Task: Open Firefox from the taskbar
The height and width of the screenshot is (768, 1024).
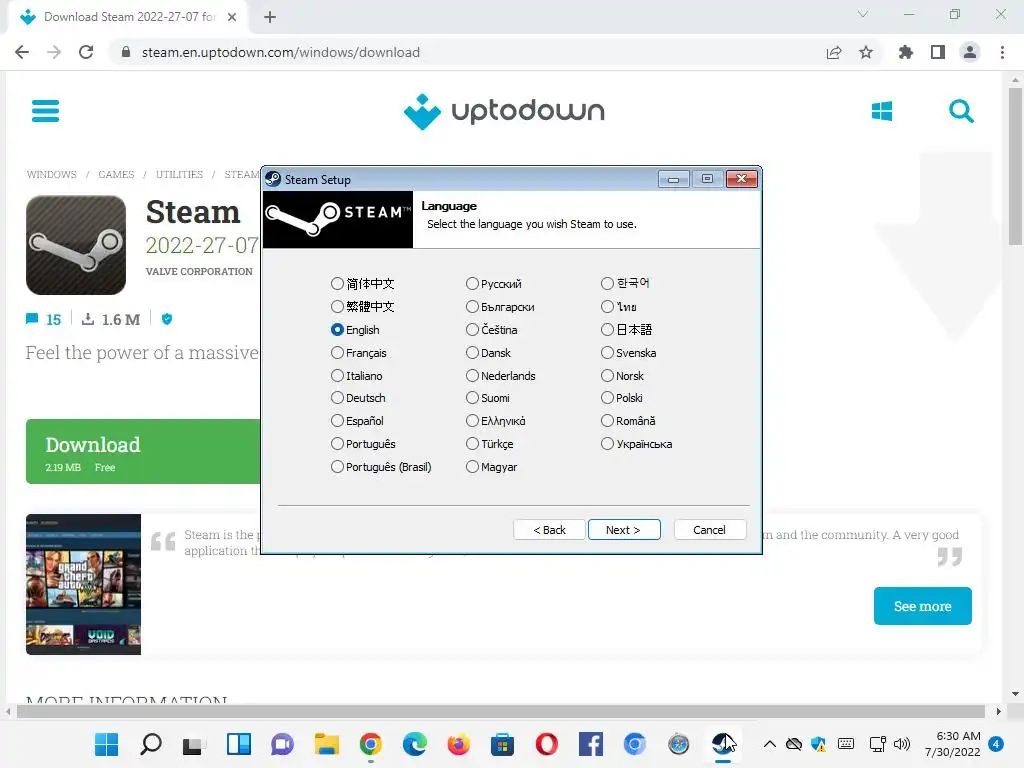Action: click(x=458, y=744)
